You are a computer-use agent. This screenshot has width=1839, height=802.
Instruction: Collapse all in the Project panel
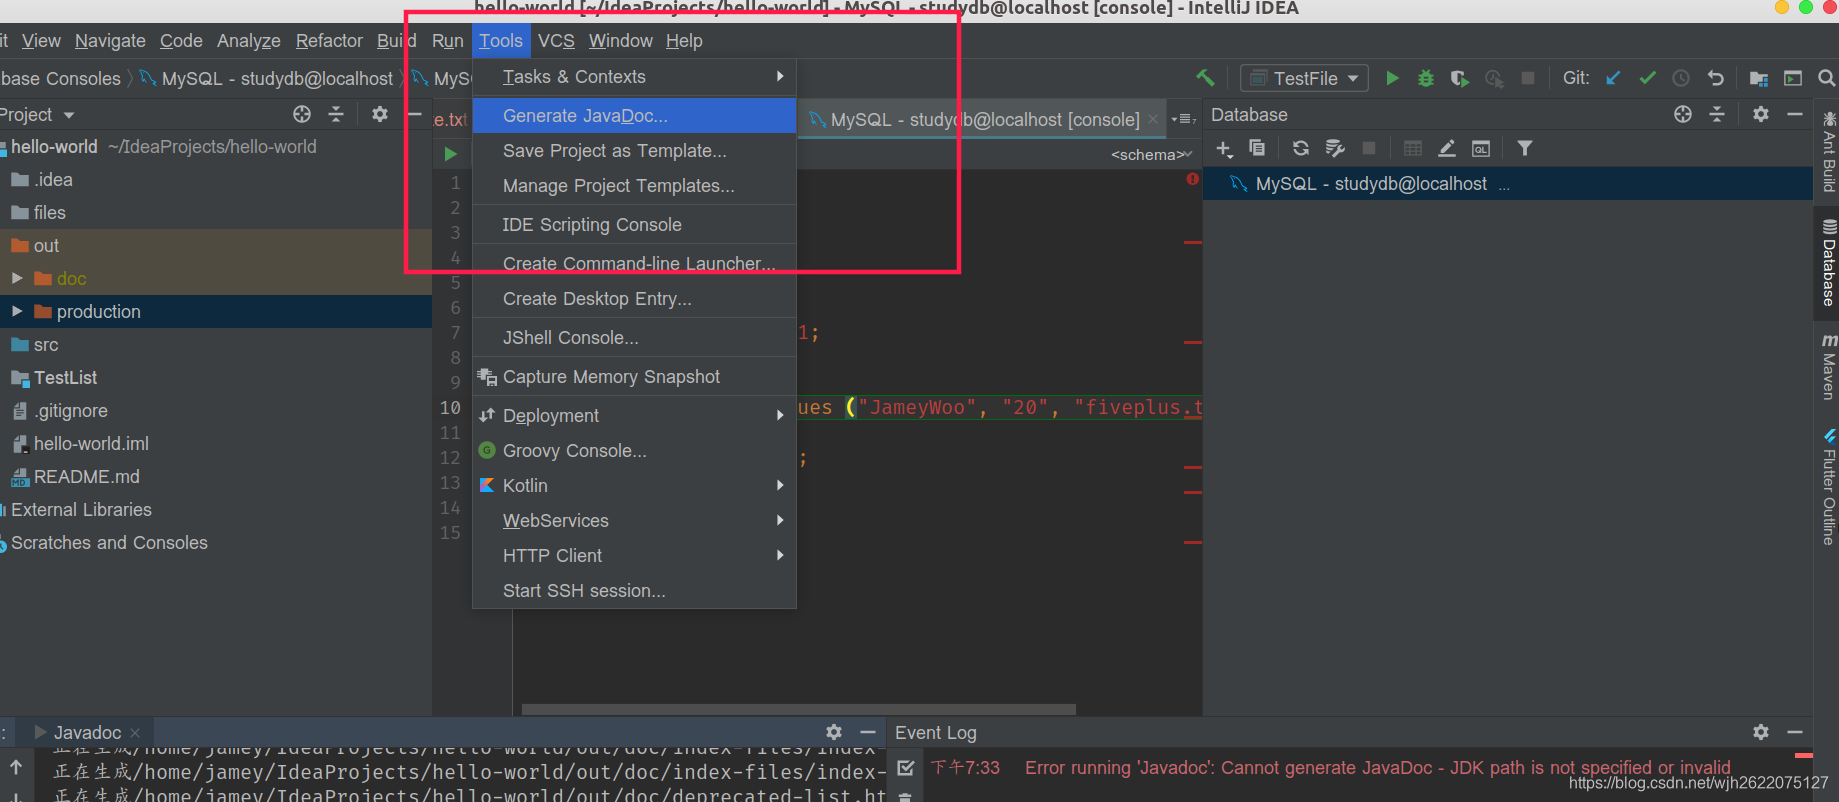(336, 114)
